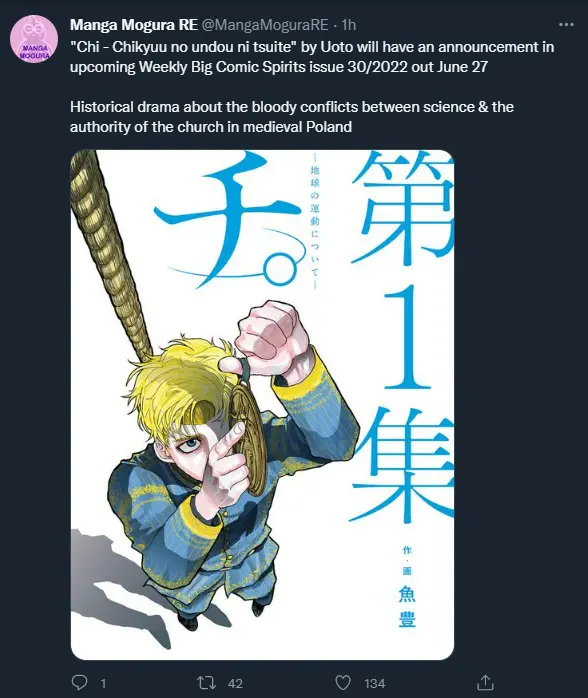Click the like count 134
Viewport: 588px width, 698px height.
coord(375,683)
